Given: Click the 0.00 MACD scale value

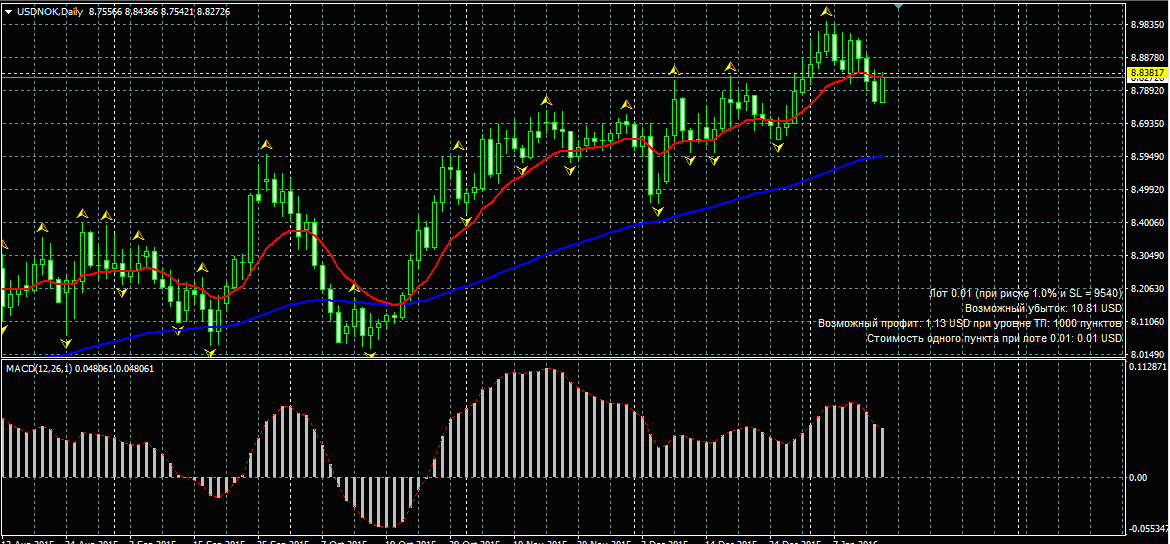Looking at the screenshot, I should (x=1138, y=477).
